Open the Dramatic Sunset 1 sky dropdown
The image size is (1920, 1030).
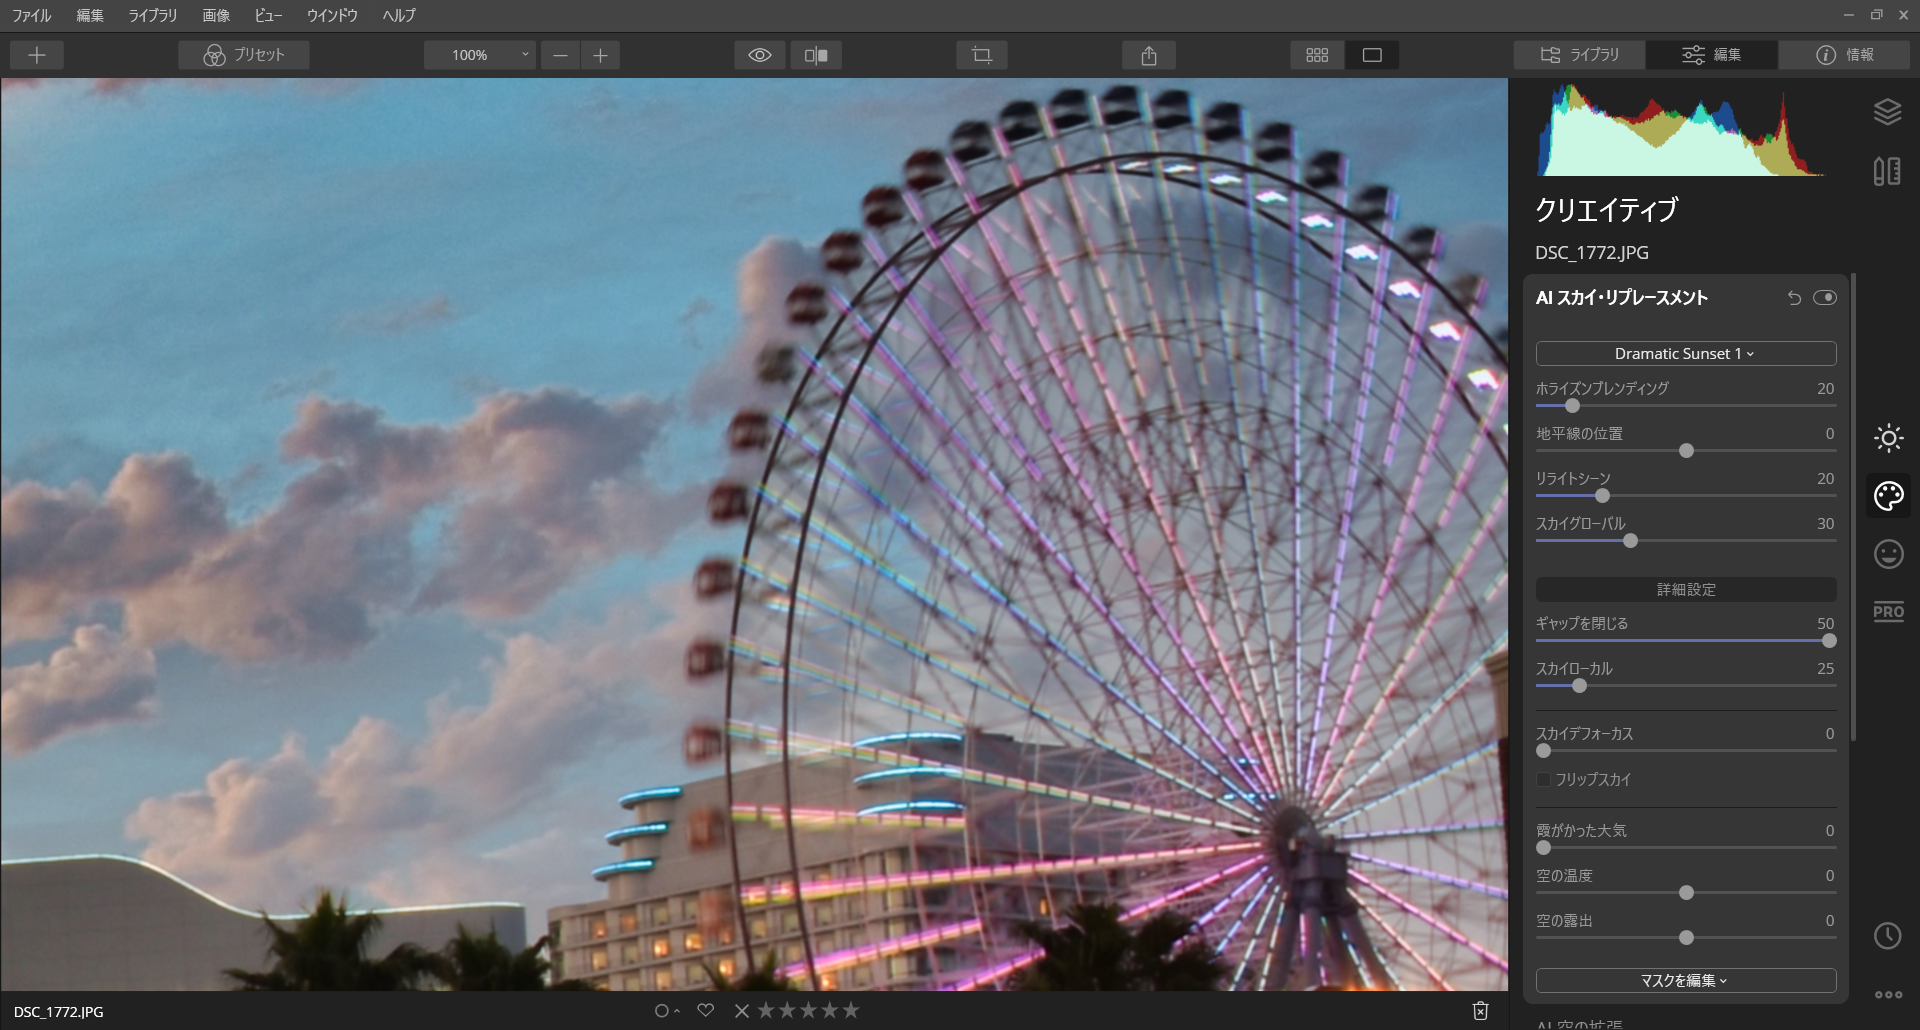1686,354
